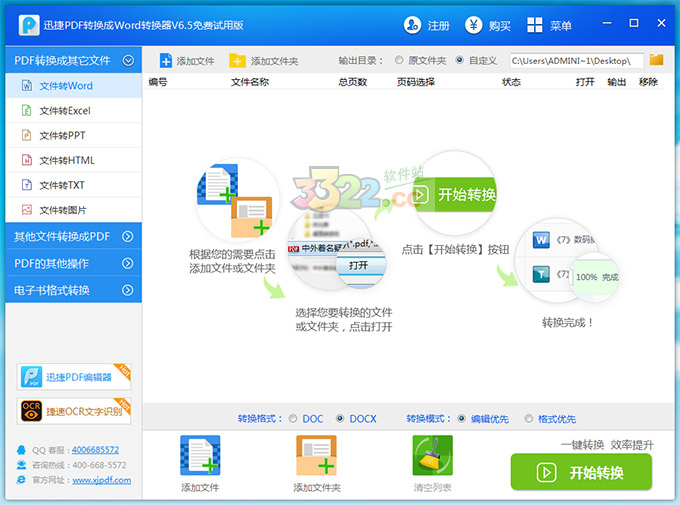Click the large add file icon at bottom
Screen dimensions: 680x505
(200, 456)
